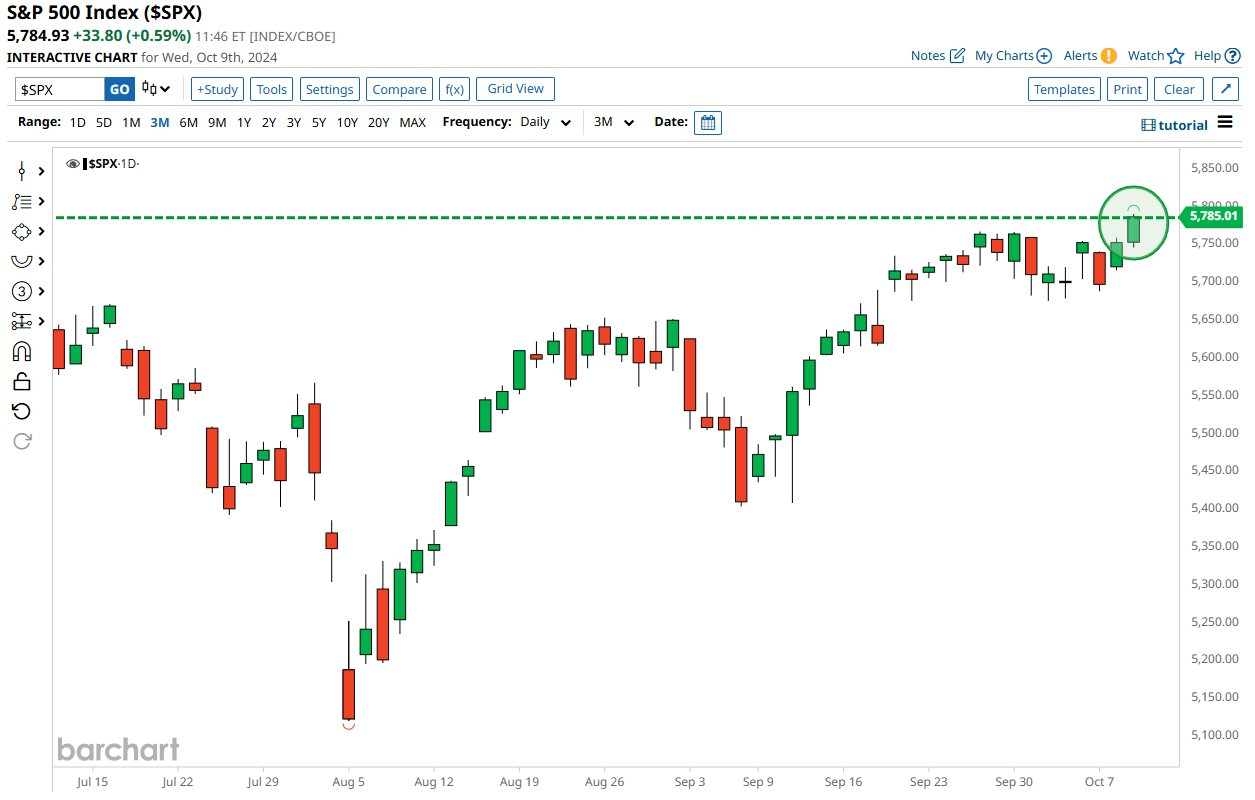Viewport: 1255px width, 800px height.
Task: Select the 10Y range
Action: point(347,122)
